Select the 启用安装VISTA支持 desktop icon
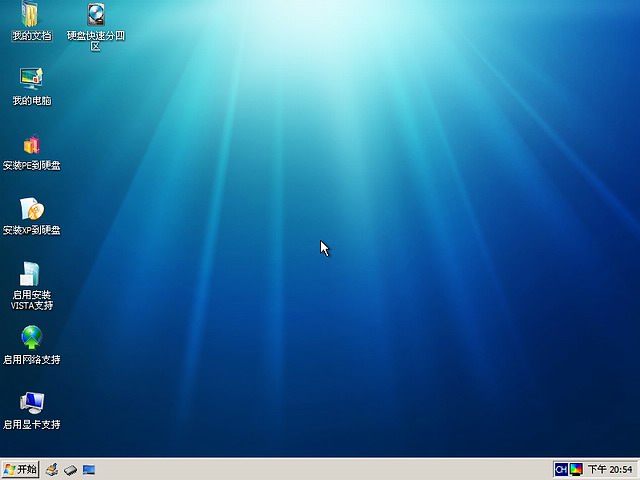The image size is (640, 480). pyautogui.click(x=31, y=273)
